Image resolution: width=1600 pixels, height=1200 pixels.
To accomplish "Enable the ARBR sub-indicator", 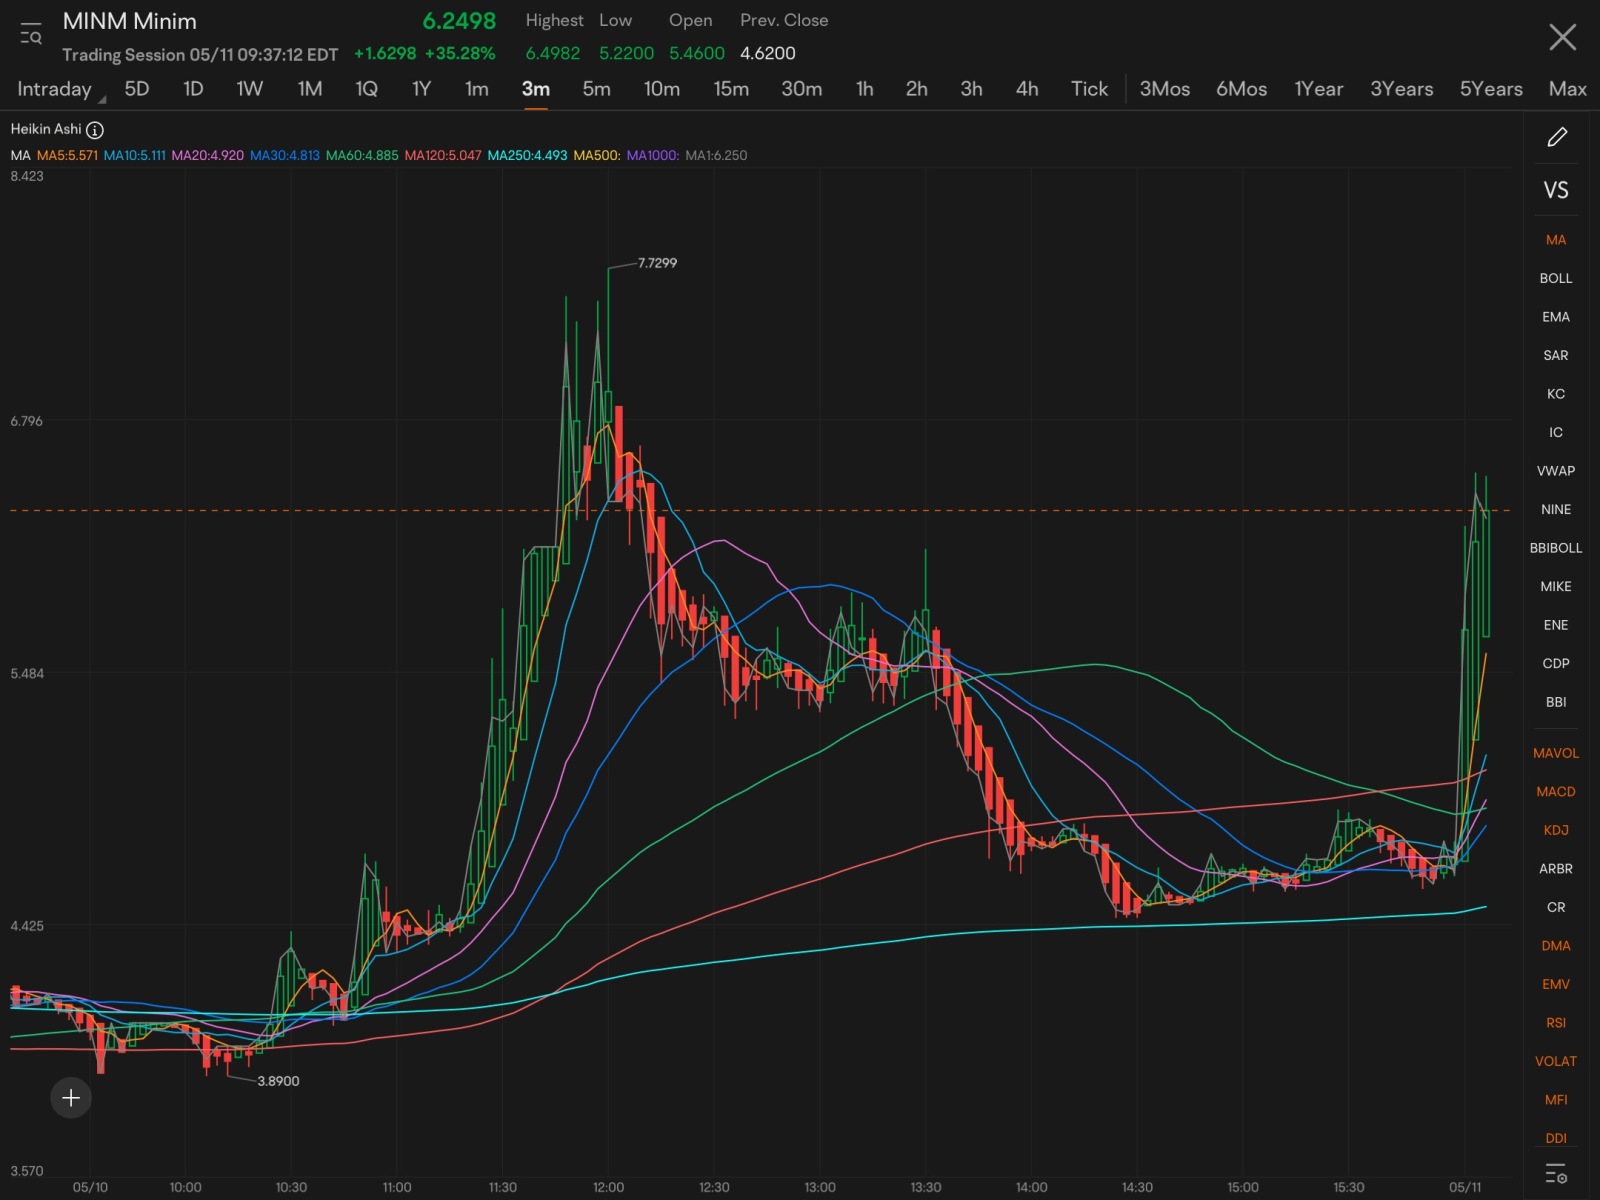I will (x=1556, y=869).
